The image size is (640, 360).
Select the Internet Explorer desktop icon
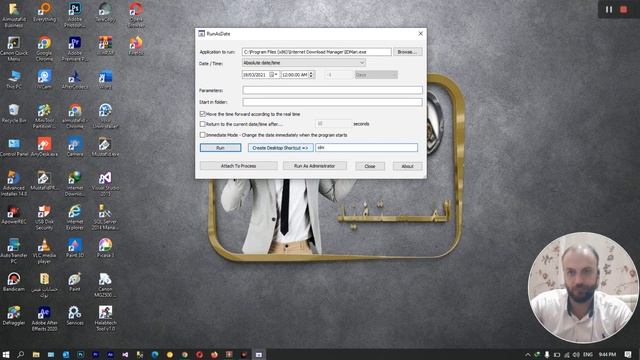(75, 217)
